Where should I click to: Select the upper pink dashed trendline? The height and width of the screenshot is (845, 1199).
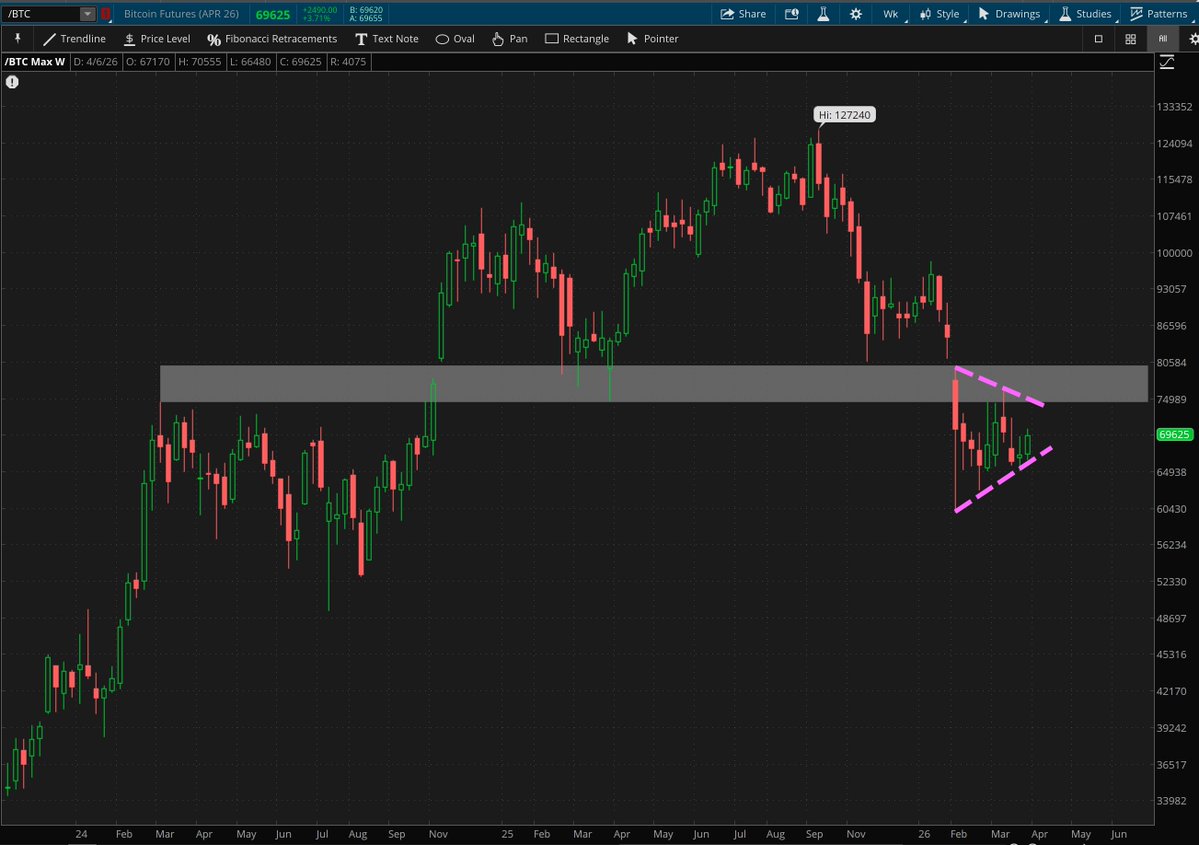[999, 386]
